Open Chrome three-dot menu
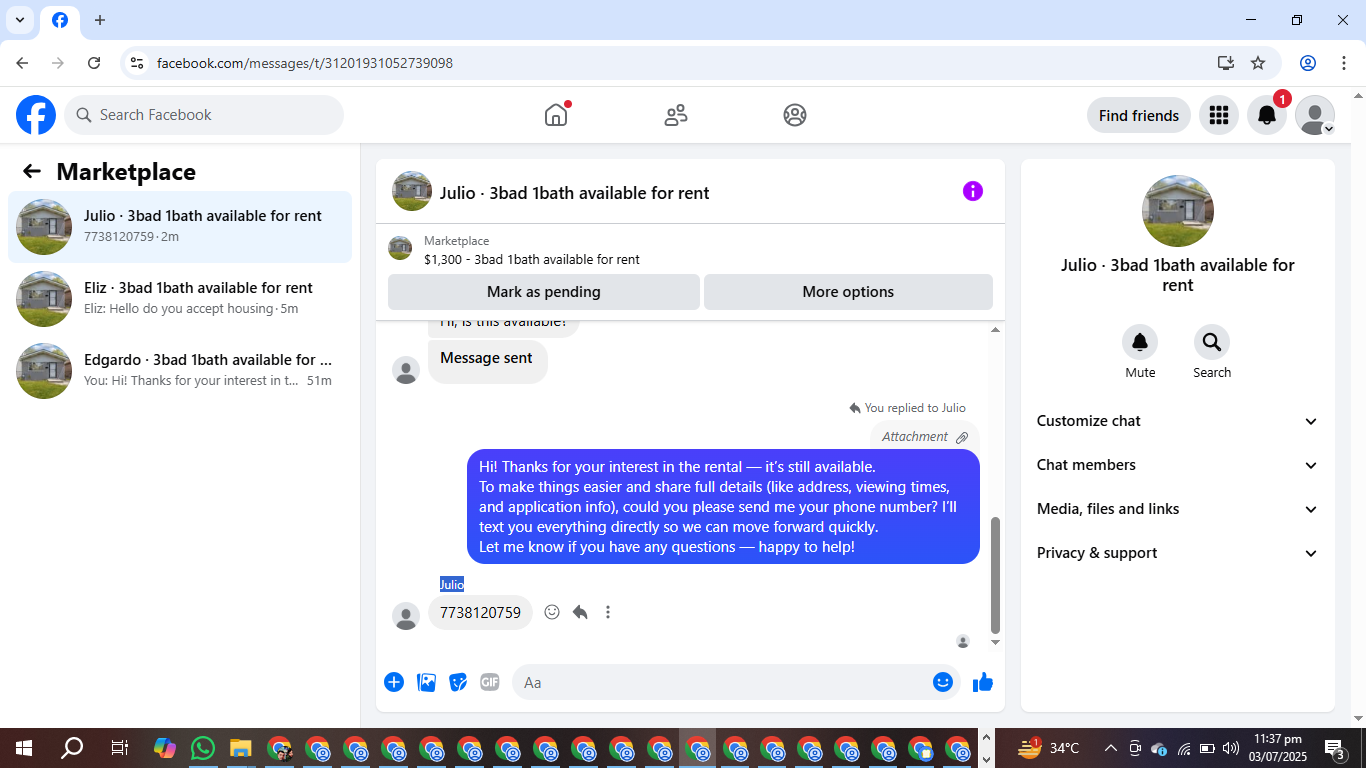1366x768 pixels. [1343, 63]
